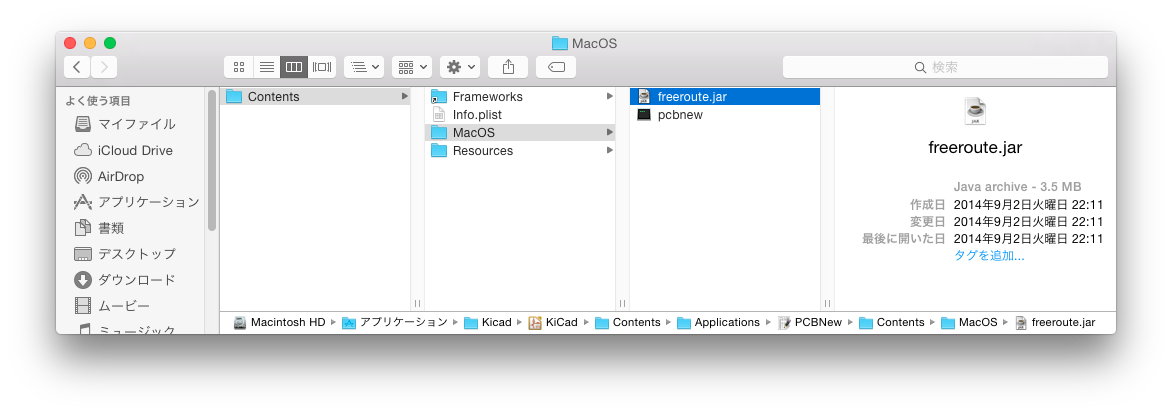Switch to column view
Screen dimensions: 1172x414
pyautogui.click(x=294, y=67)
